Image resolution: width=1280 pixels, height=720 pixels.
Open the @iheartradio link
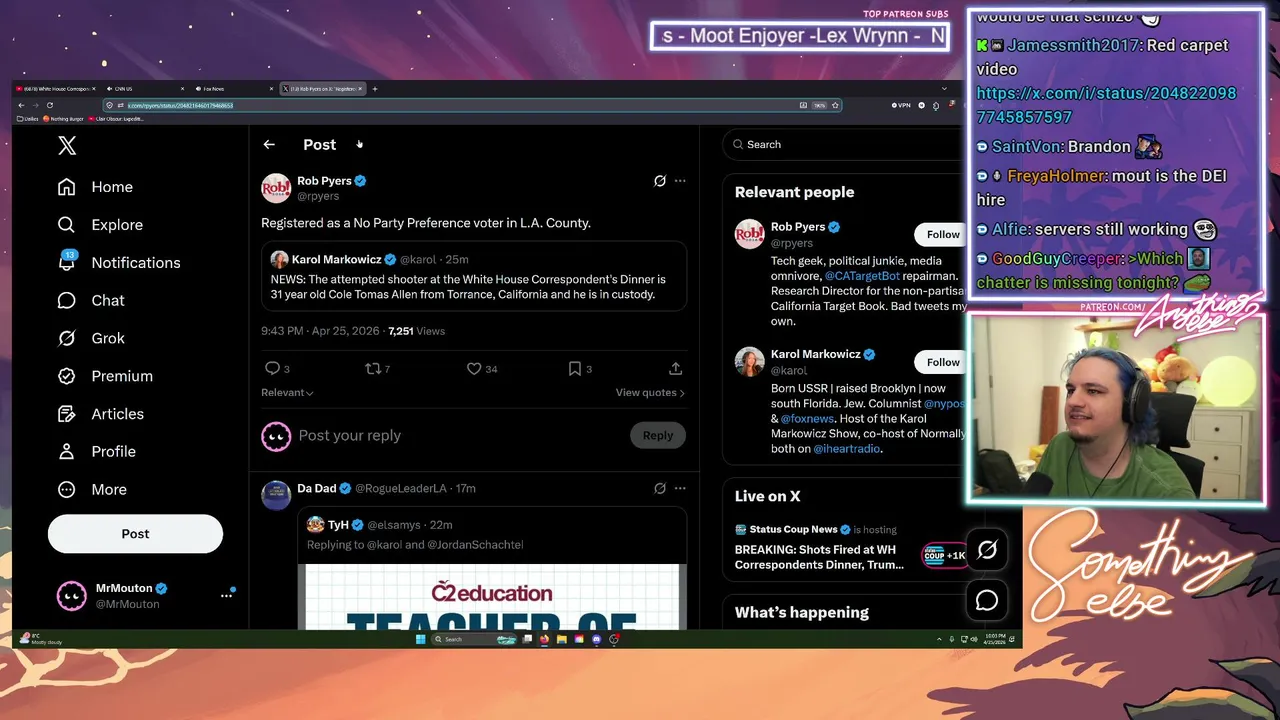847,449
